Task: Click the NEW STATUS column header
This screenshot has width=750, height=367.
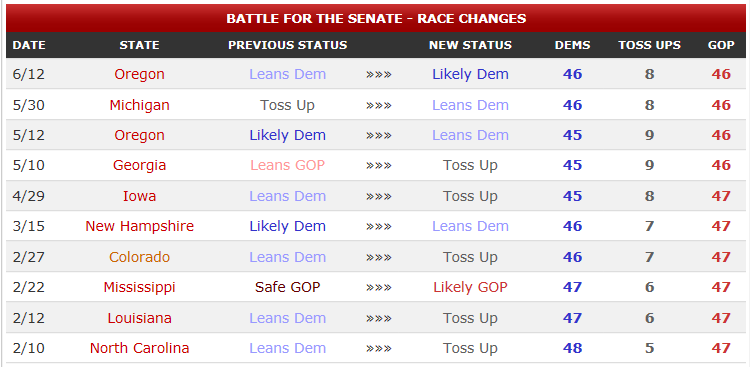Action: tap(470, 45)
